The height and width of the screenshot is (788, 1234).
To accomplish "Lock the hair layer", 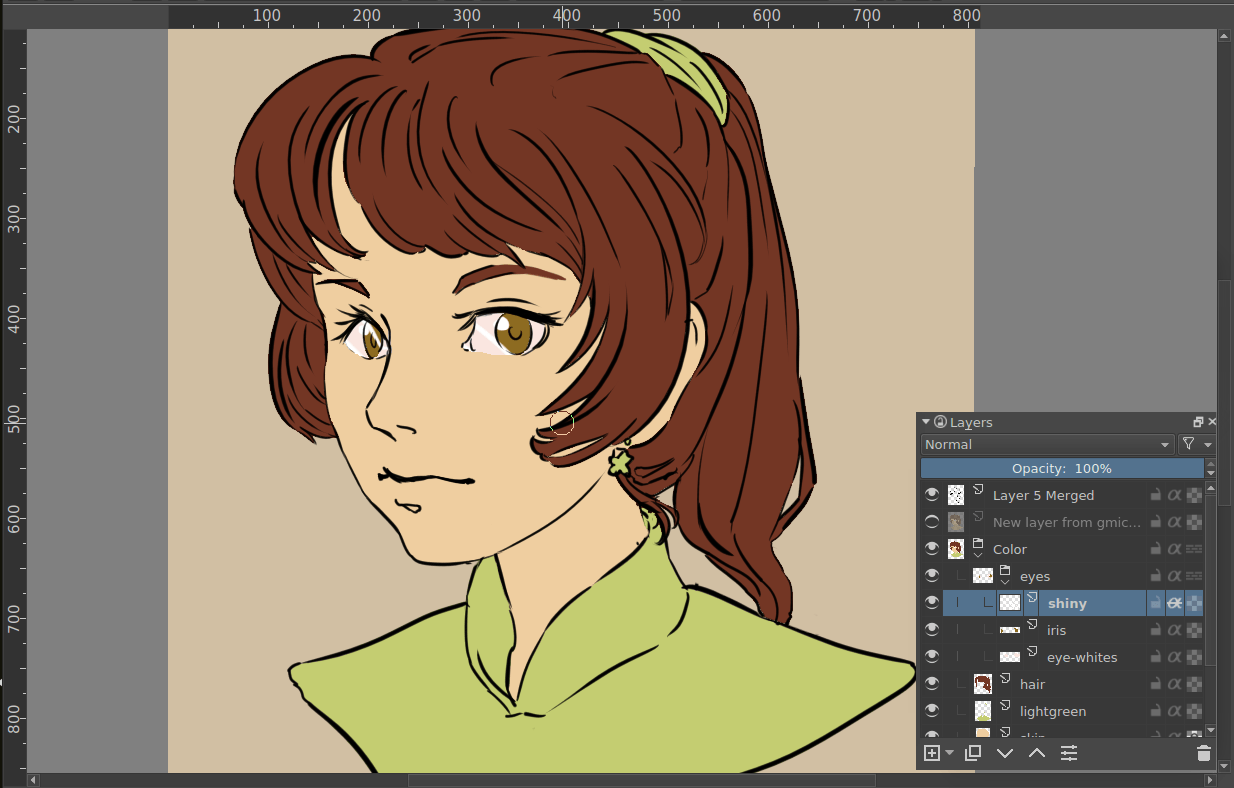I will coord(1155,684).
